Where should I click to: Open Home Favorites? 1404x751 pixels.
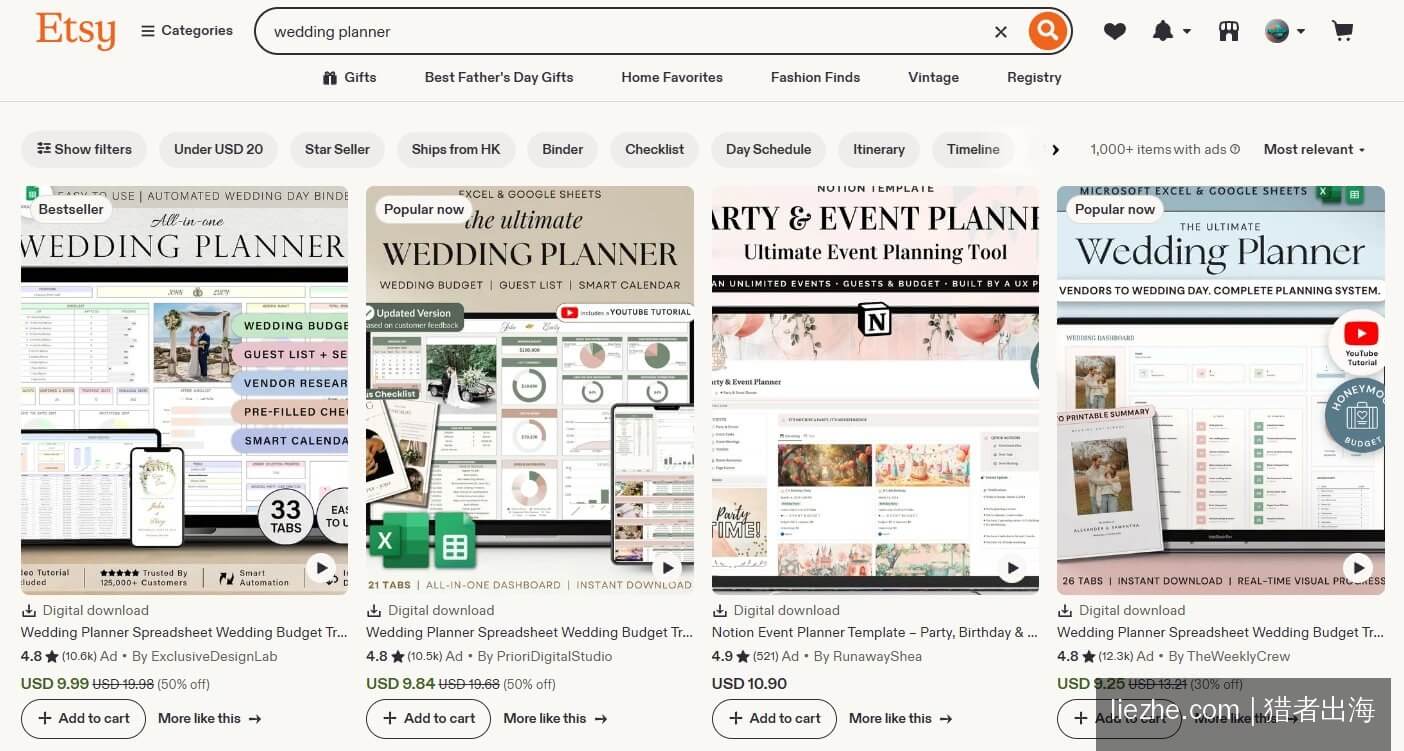[672, 77]
